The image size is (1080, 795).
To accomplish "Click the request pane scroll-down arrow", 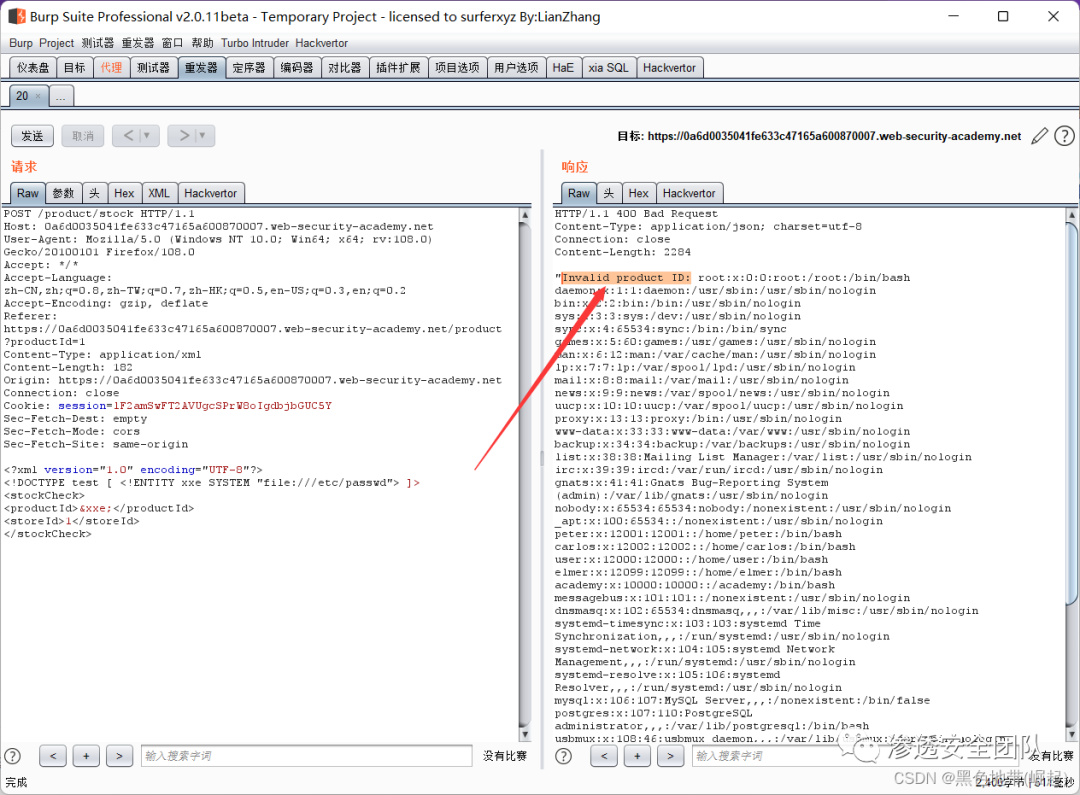I will [525, 734].
